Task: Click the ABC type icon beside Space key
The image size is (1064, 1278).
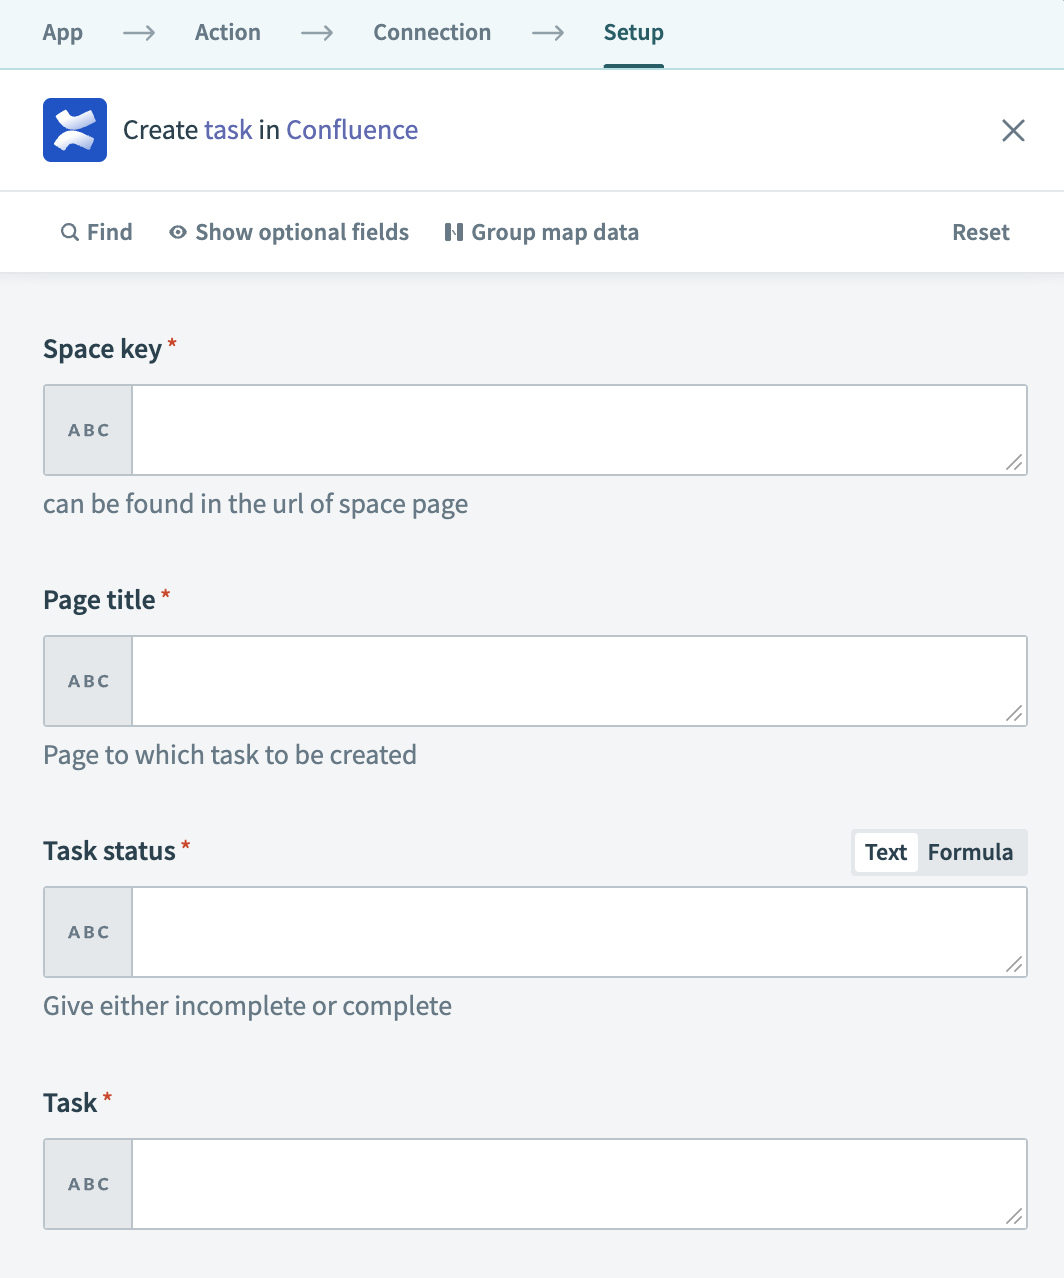Action: 87,429
